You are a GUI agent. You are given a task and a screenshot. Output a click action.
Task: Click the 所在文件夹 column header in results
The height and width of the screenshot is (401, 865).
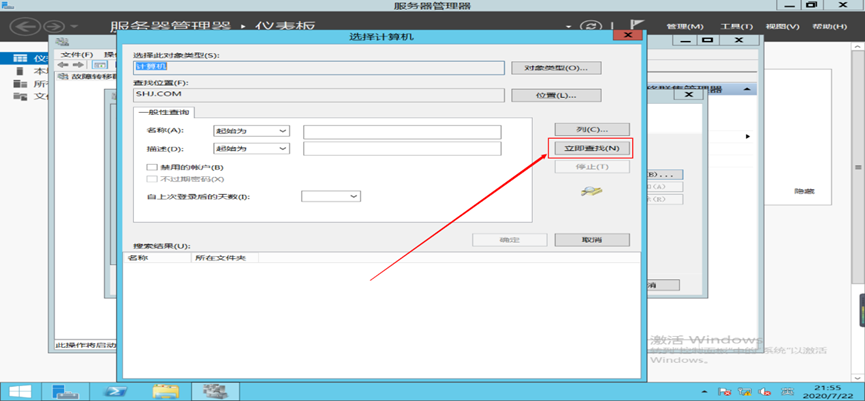224,258
